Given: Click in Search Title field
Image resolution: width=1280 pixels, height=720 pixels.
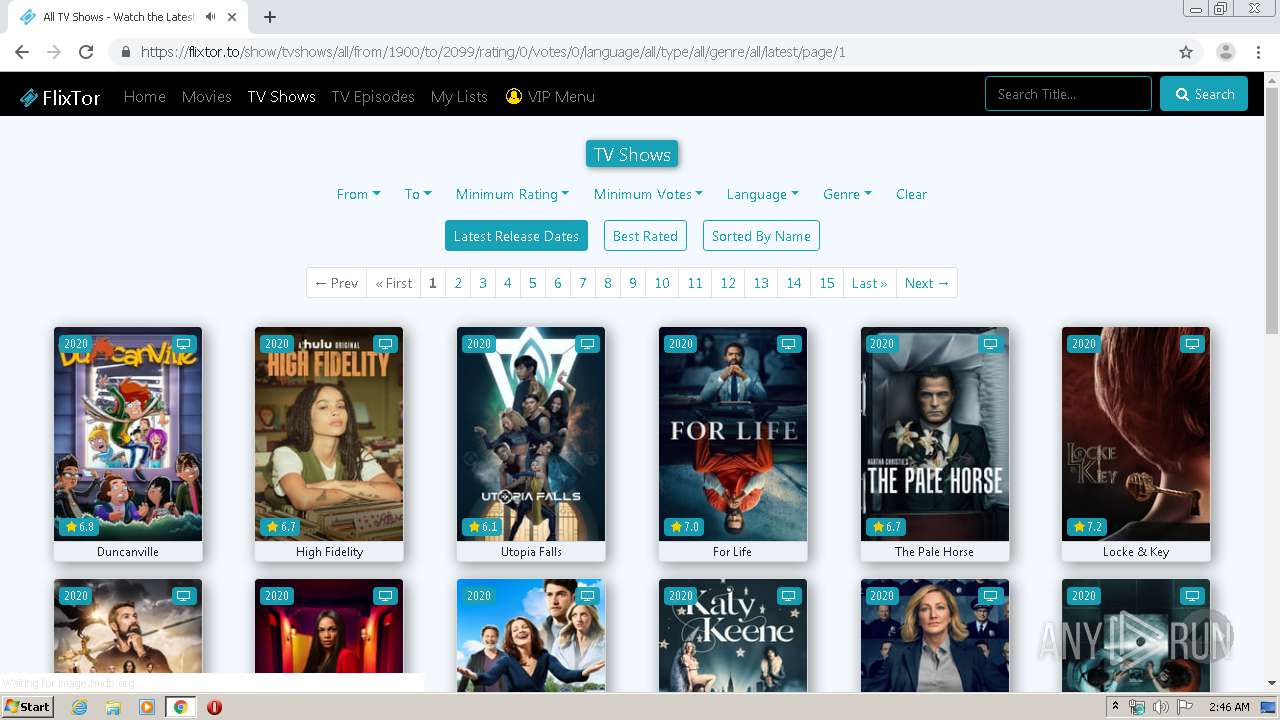Looking at the screenshot, I should point(1068,94).
